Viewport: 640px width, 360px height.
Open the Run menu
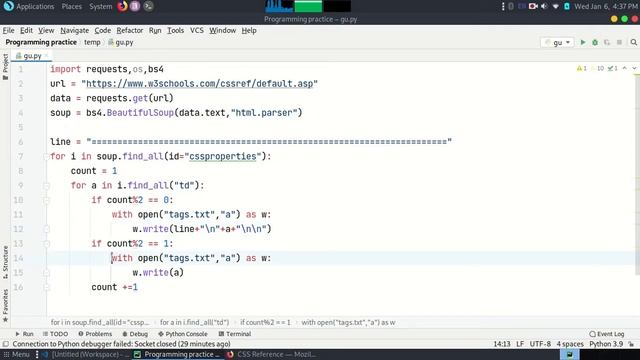point(155,31)
